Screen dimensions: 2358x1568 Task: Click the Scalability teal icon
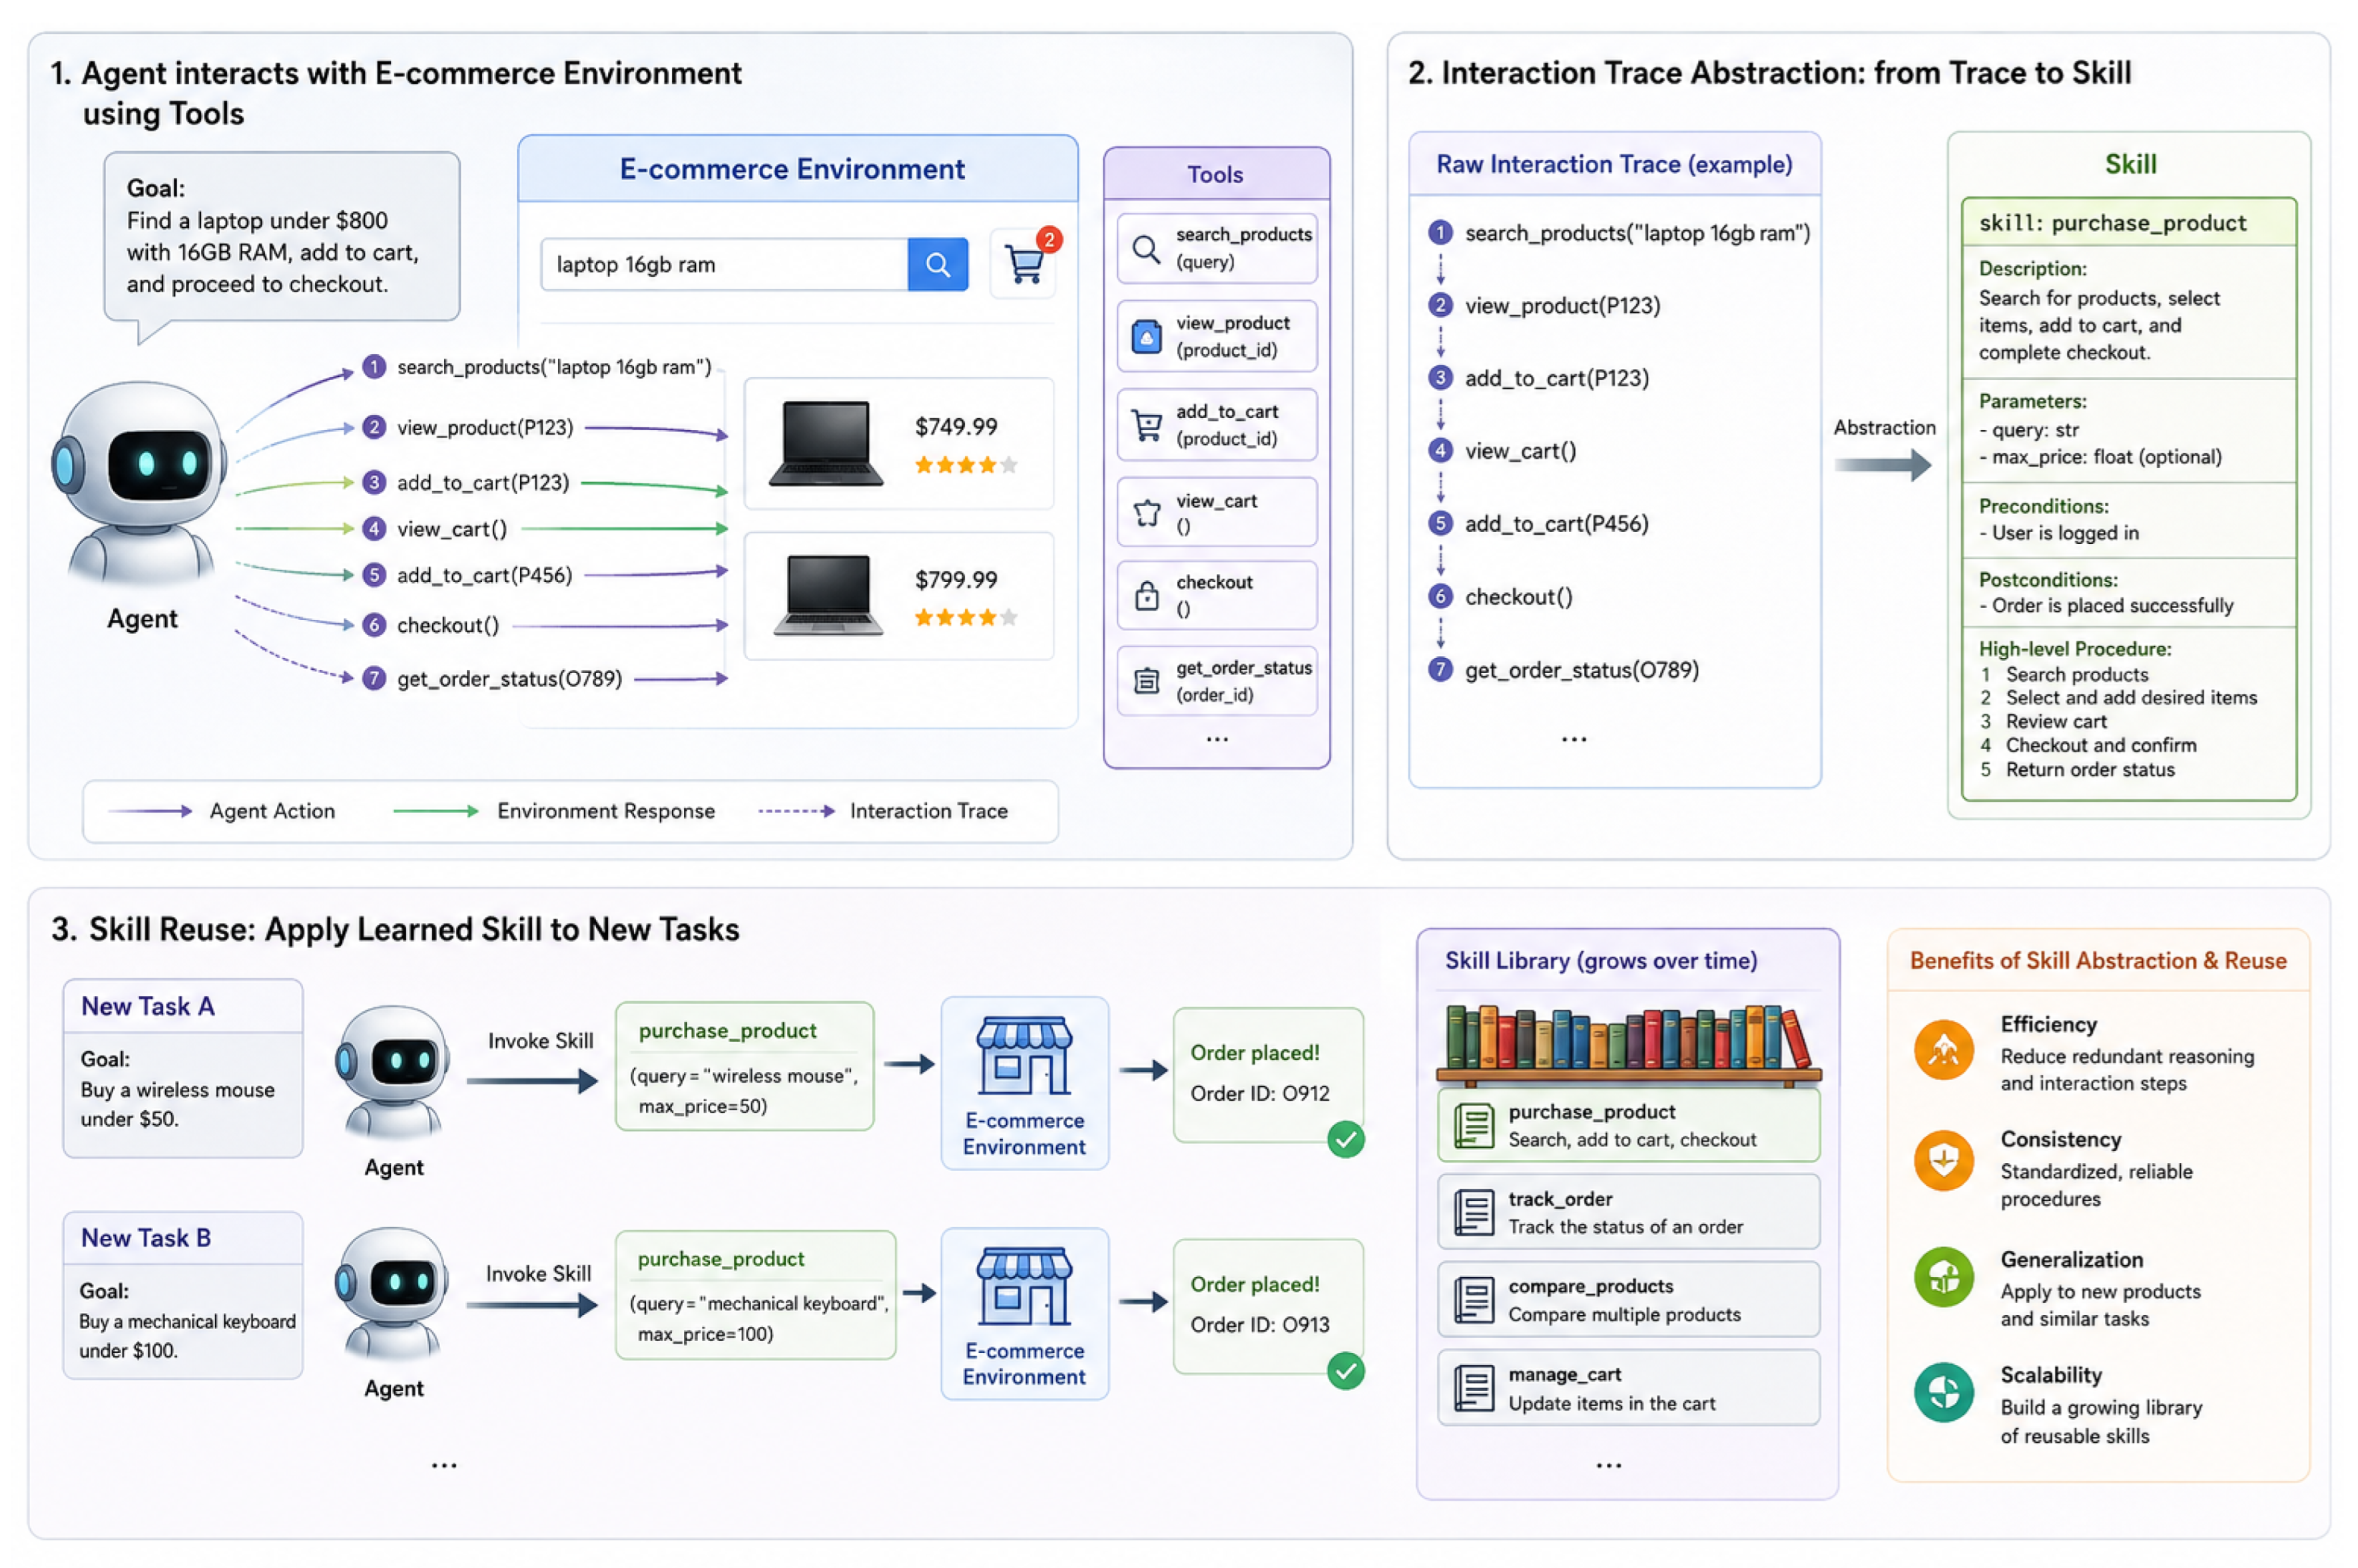(x=1943, y=1392)
